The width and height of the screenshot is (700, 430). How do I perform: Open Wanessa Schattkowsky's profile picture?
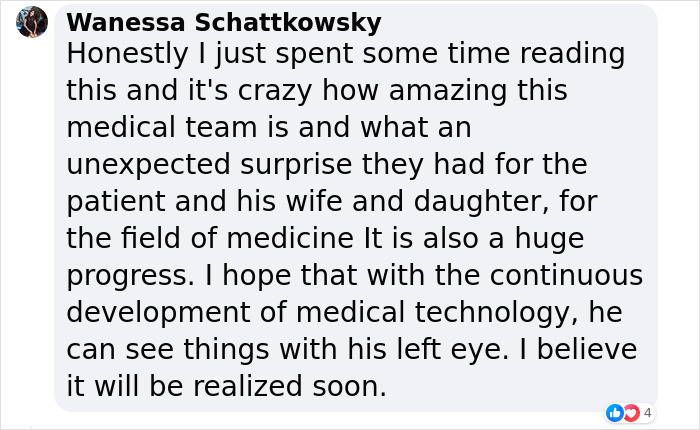(32, 21)
